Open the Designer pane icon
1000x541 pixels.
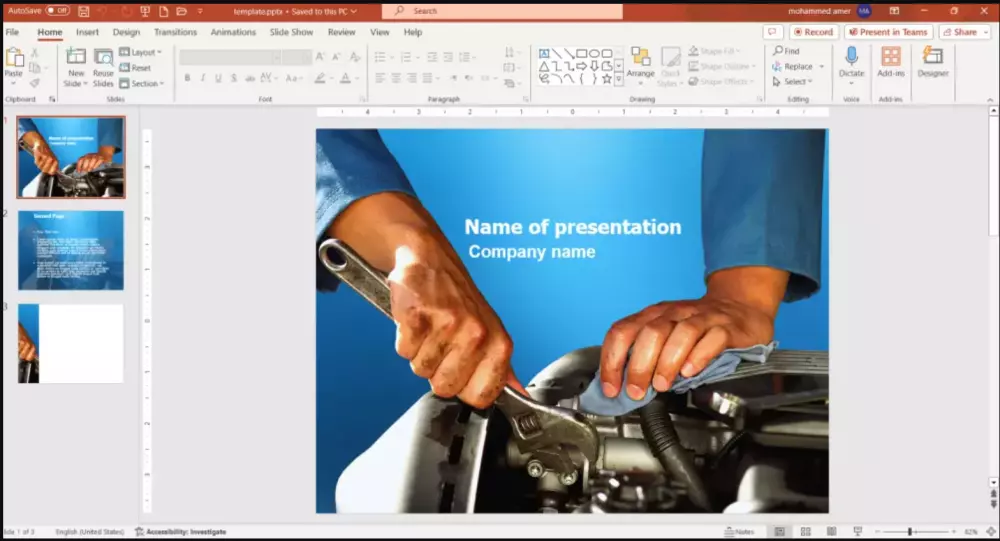tap(932, 57)
